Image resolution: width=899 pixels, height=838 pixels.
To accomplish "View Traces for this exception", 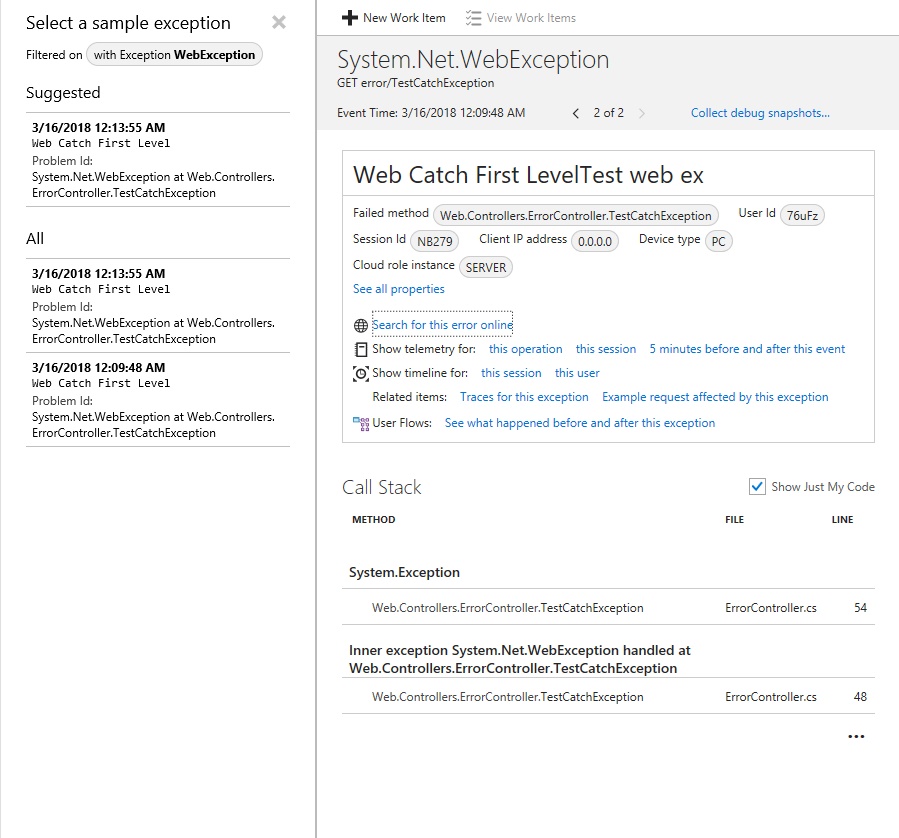I will click(523, 397).
